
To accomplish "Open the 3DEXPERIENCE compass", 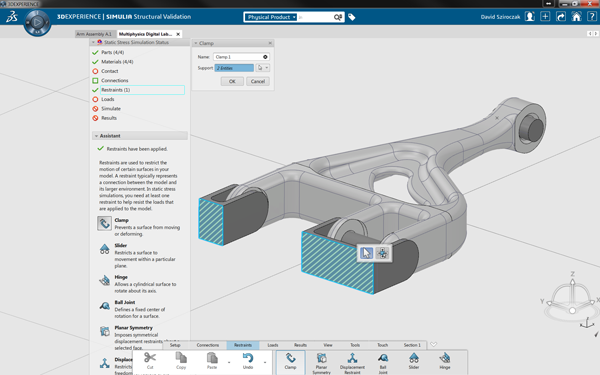I will click(x=37, y=23).
